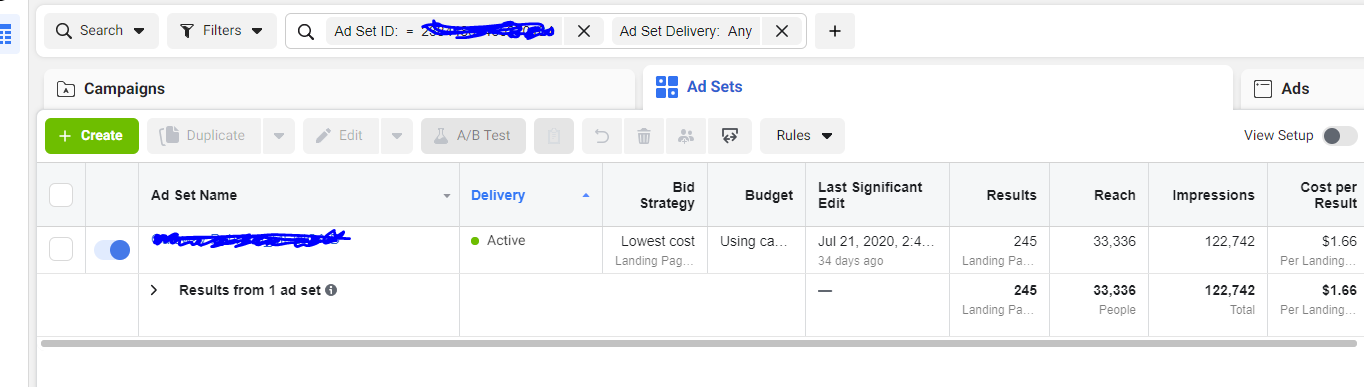Open the Filters dropdown
Viewport: 1364px width, 387px height.
click(x=222, y=31)
